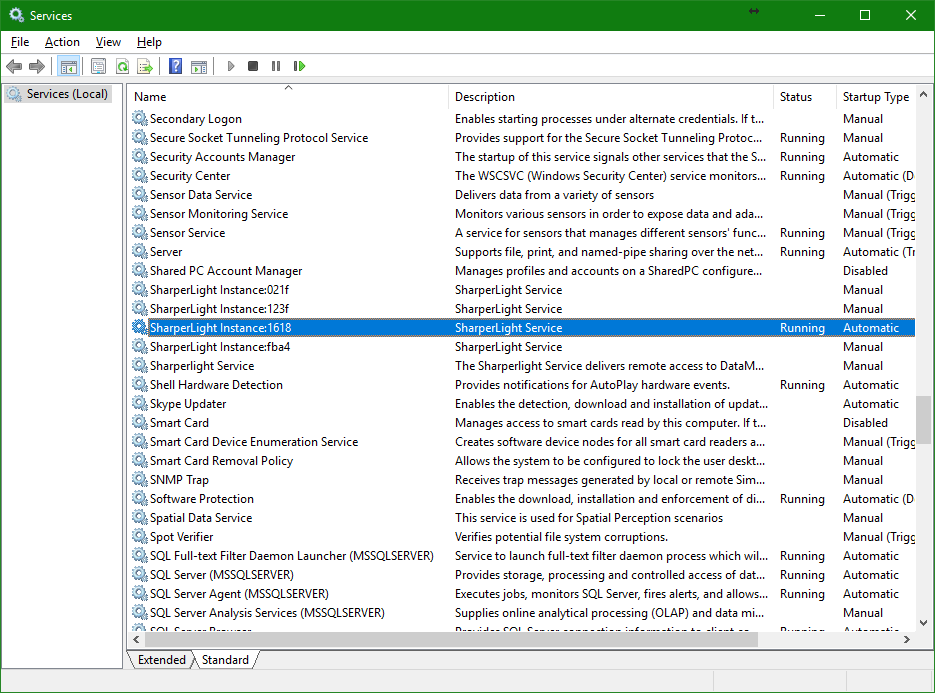
Task: Switch to the Extended tab
Action: coord(162,660)
